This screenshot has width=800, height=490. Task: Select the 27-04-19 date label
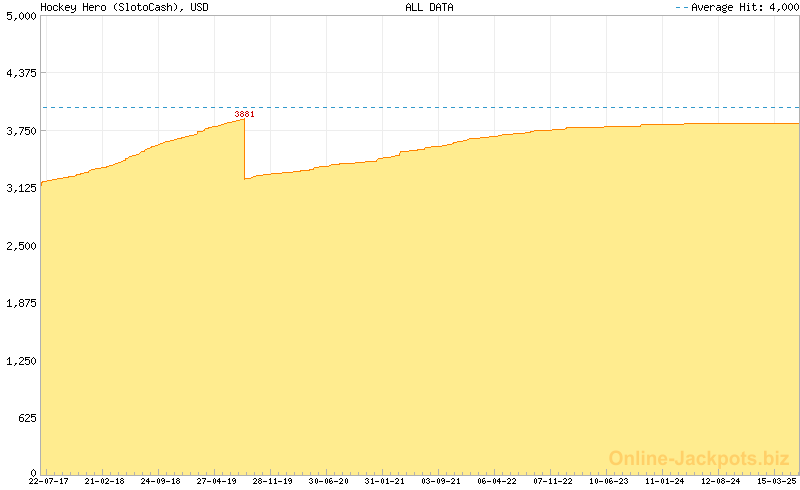(217, 481)
